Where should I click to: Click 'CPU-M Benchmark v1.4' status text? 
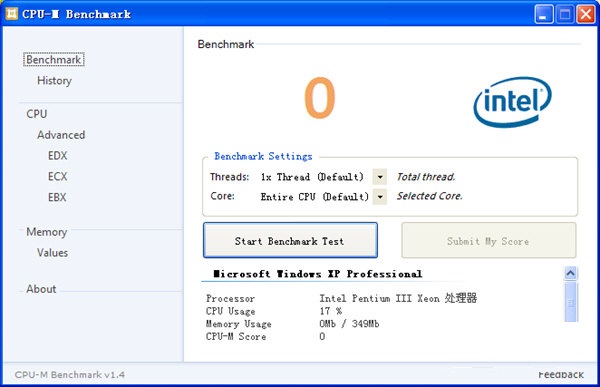[70, 374]
